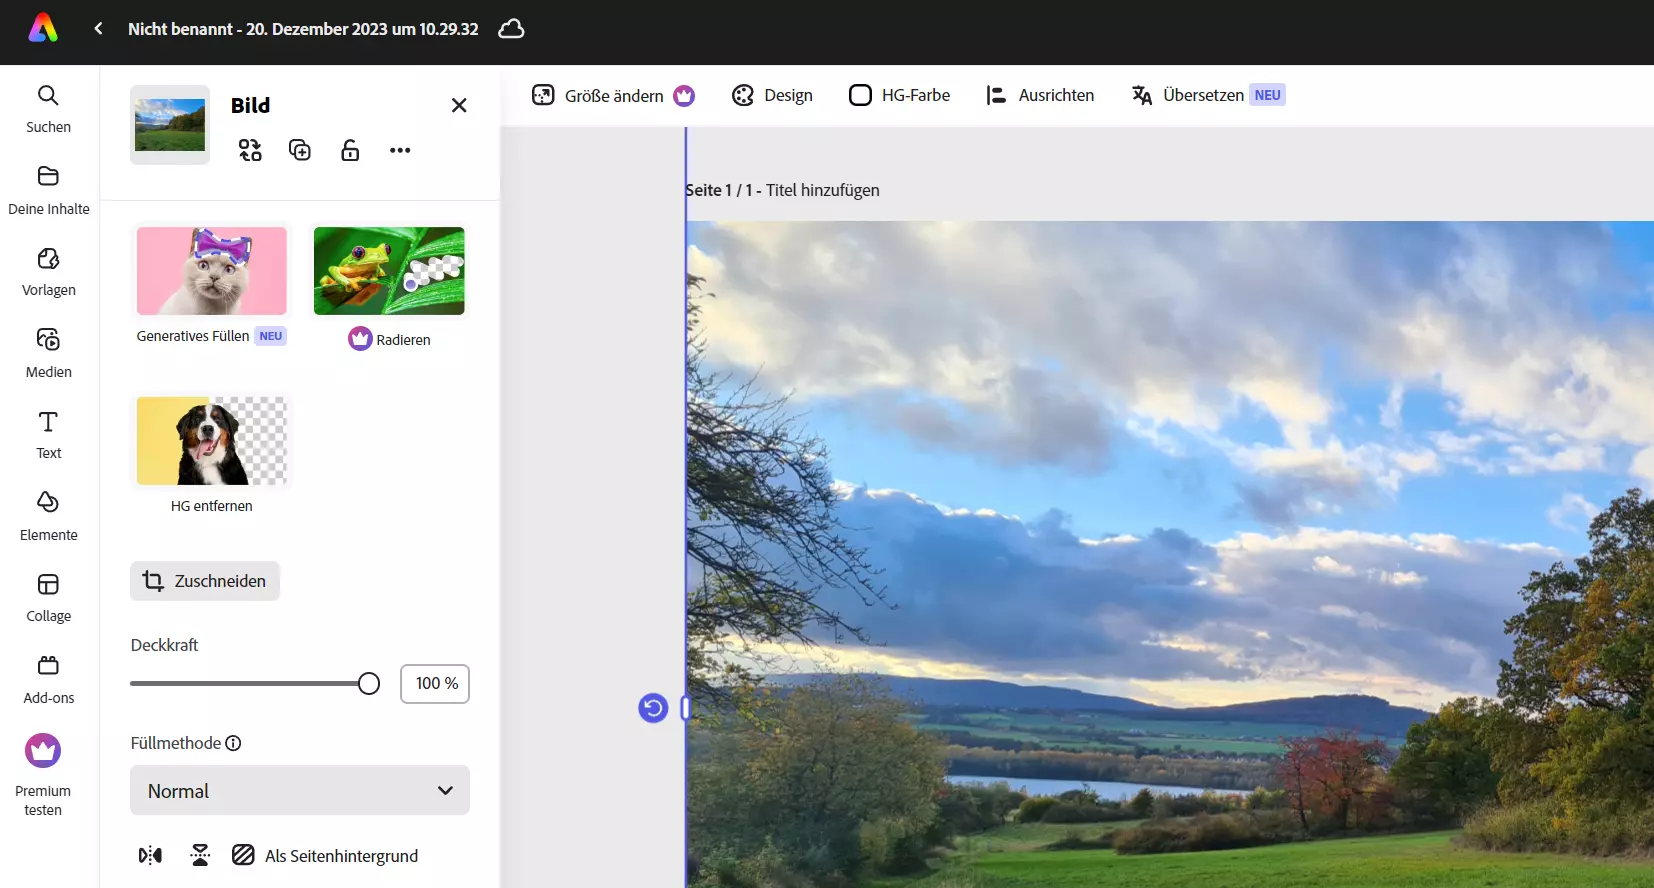Open the HG-Farbe background color option
Screen dimensions: 1654x888
point(899,95)
